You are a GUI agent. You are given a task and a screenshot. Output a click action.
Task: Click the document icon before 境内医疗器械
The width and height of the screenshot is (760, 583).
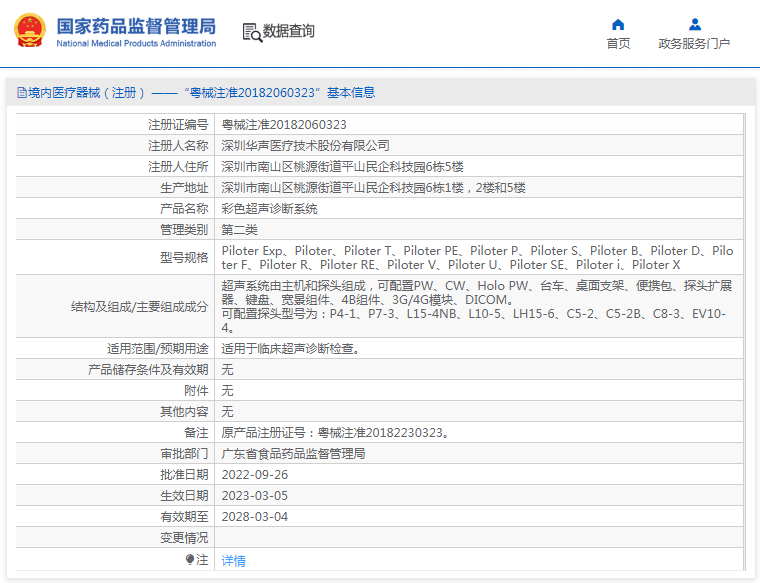pyautogui.click(x=21, y=93)
